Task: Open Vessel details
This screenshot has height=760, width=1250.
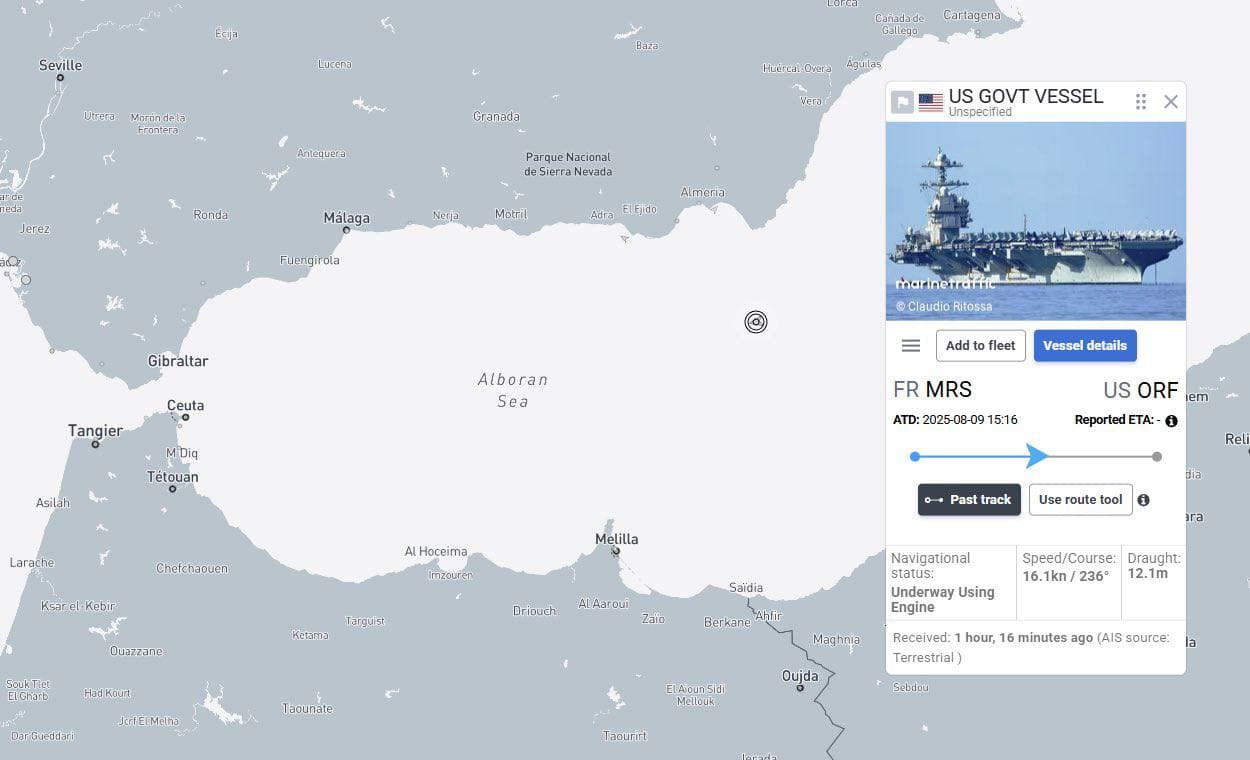Action: tap(1085, 345)
